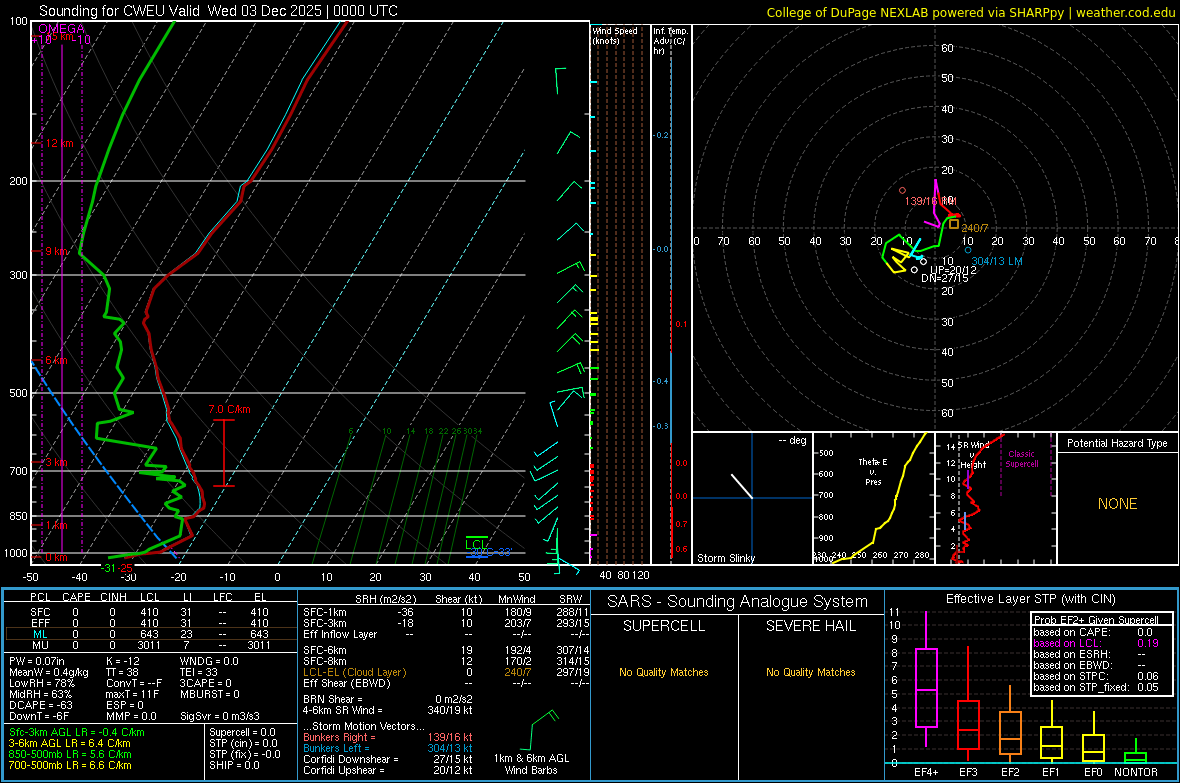
Task: Click the 'K = -12' index value
Action: [x=123, y=661]
